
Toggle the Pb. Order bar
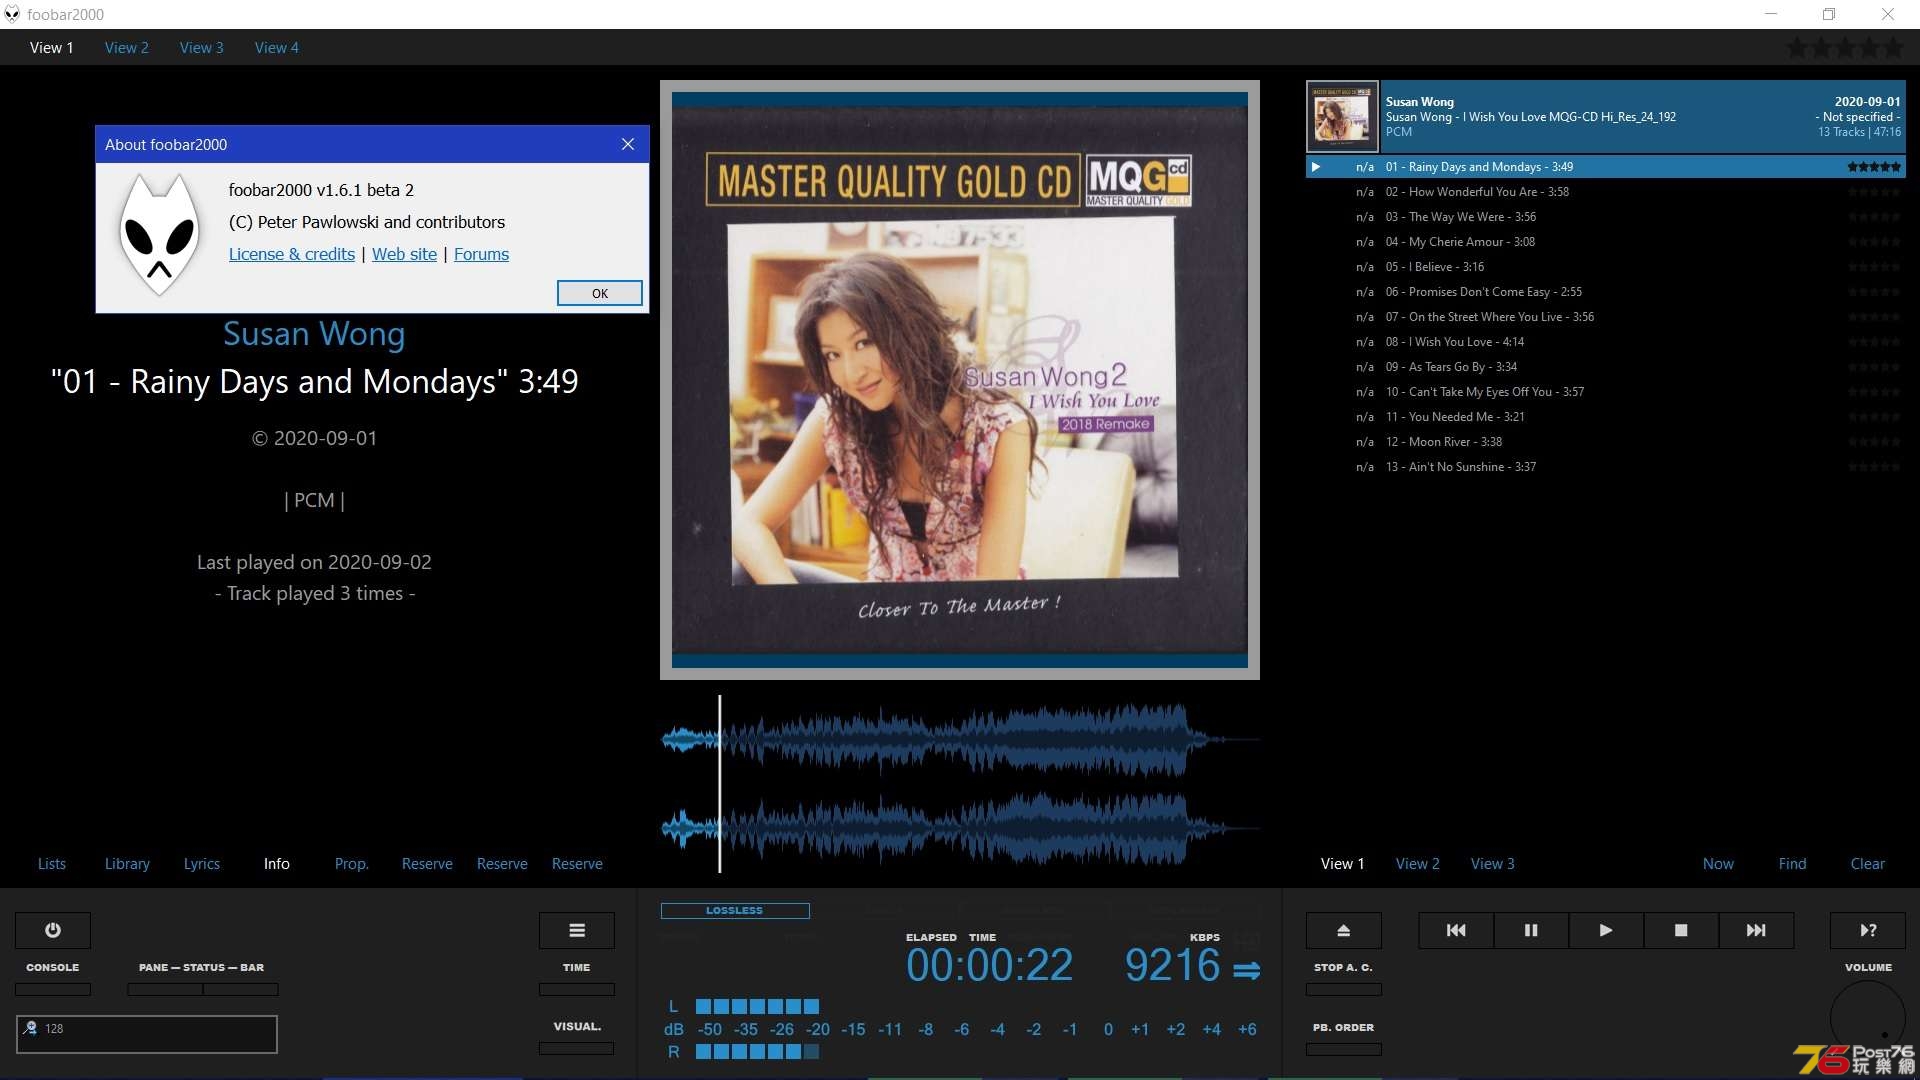pos(1344,1049)
